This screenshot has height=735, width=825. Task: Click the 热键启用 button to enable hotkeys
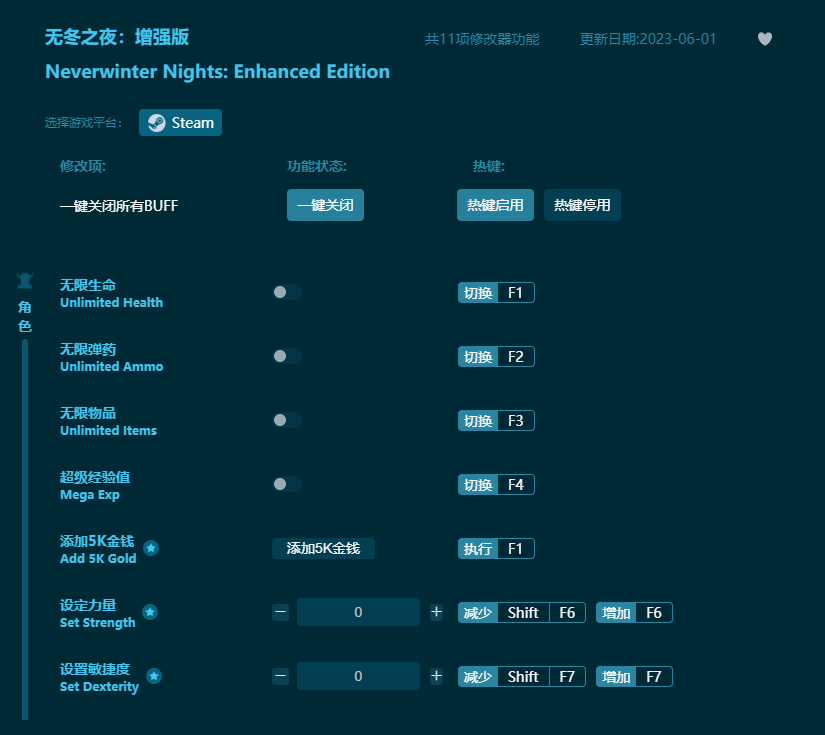tap(495, 204)
